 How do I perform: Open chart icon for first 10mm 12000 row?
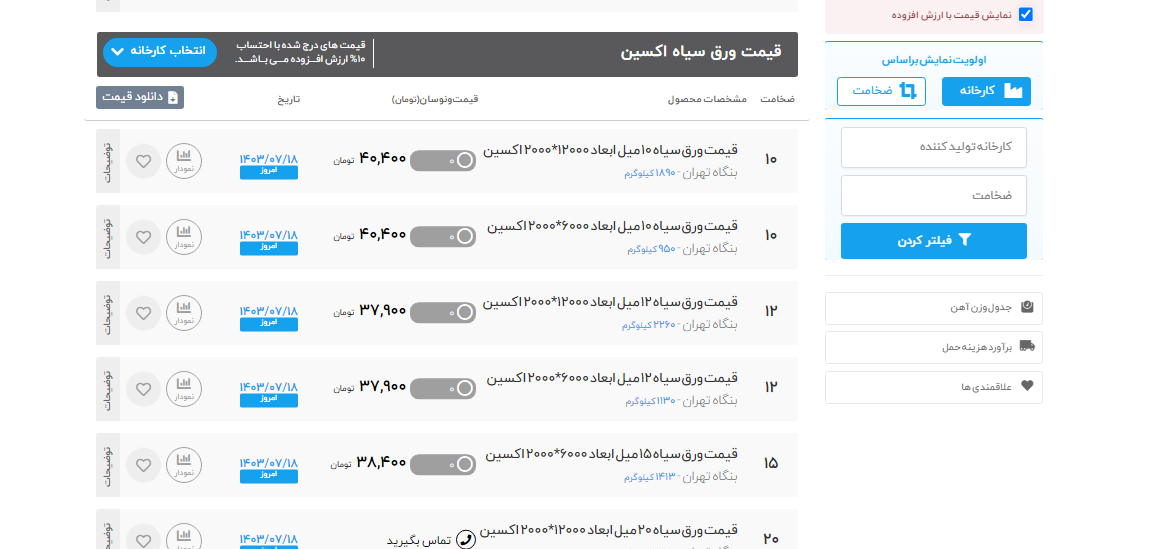(183, 161)
